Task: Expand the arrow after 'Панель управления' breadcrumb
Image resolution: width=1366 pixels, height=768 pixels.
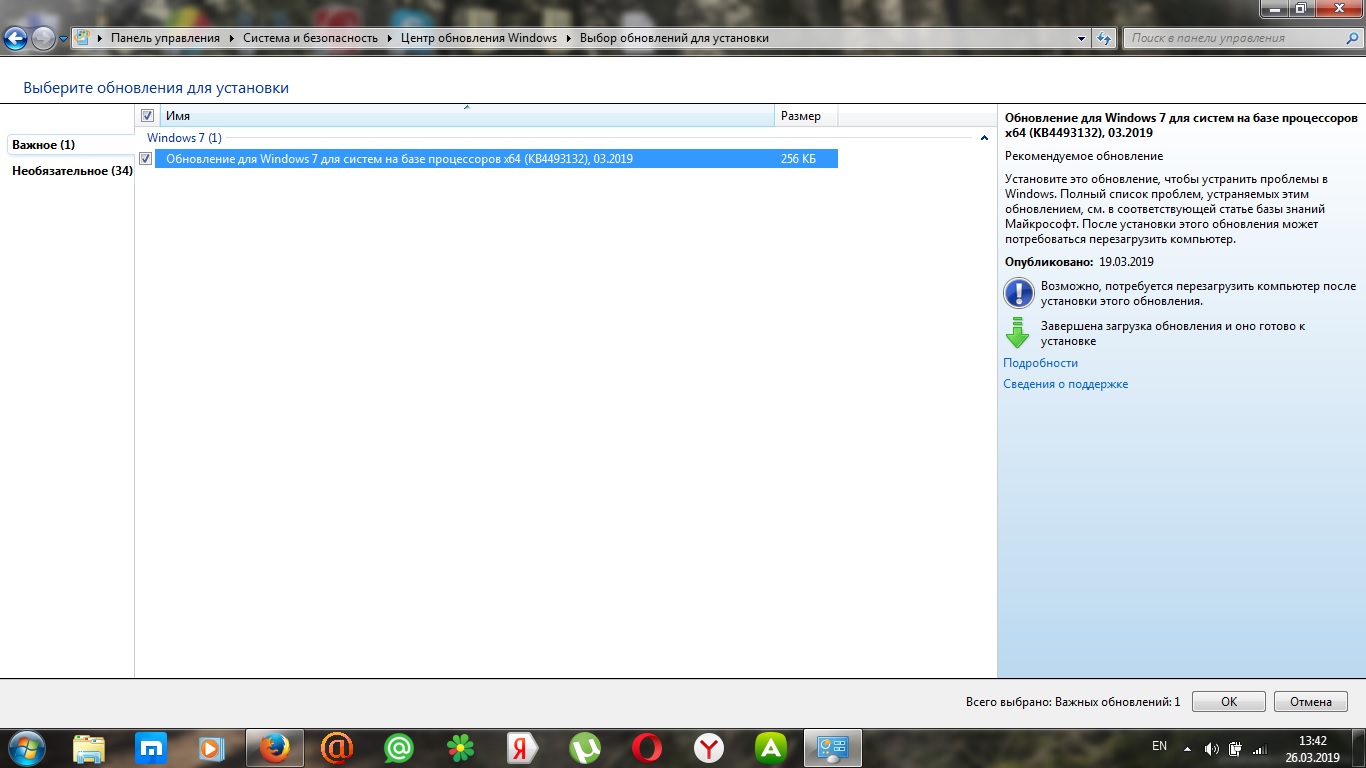Action: pos(232,38)
